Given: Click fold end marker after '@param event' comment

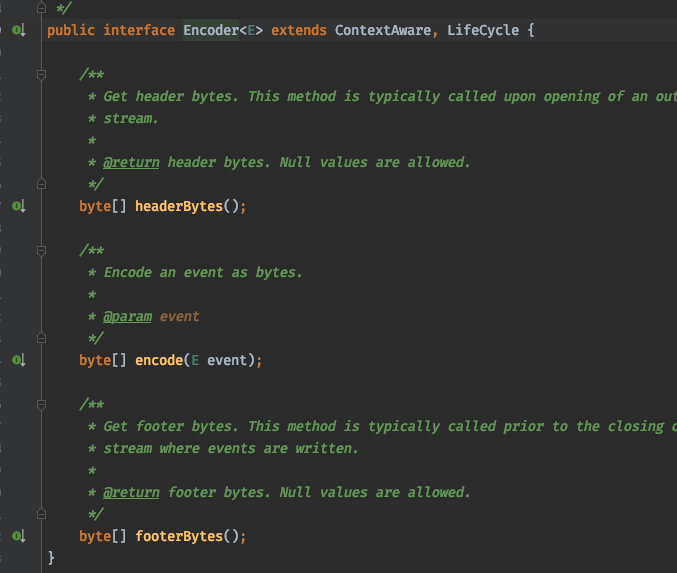Looking at the screenshot, I should (41, 338).
